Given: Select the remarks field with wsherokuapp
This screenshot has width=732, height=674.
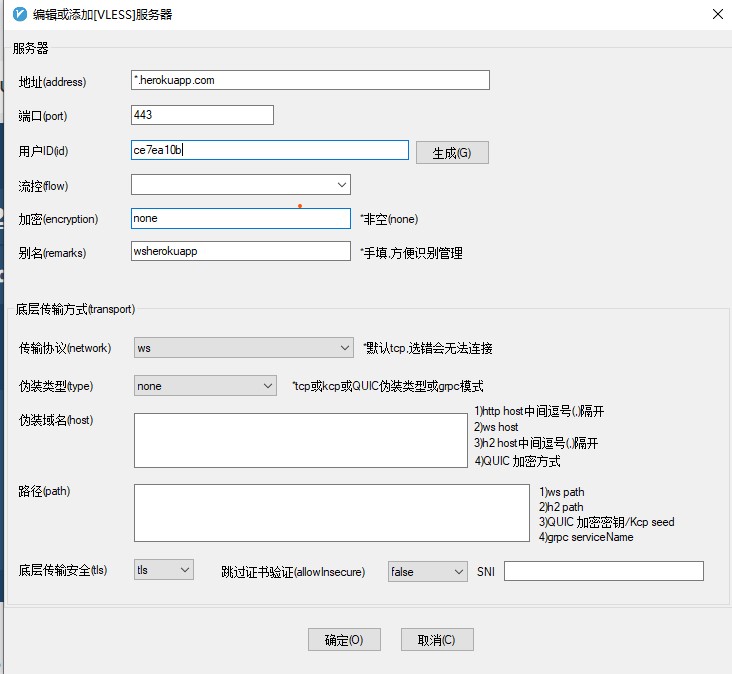Looking at the screenshot, I should pyautogui.click(x=240, y=252).
